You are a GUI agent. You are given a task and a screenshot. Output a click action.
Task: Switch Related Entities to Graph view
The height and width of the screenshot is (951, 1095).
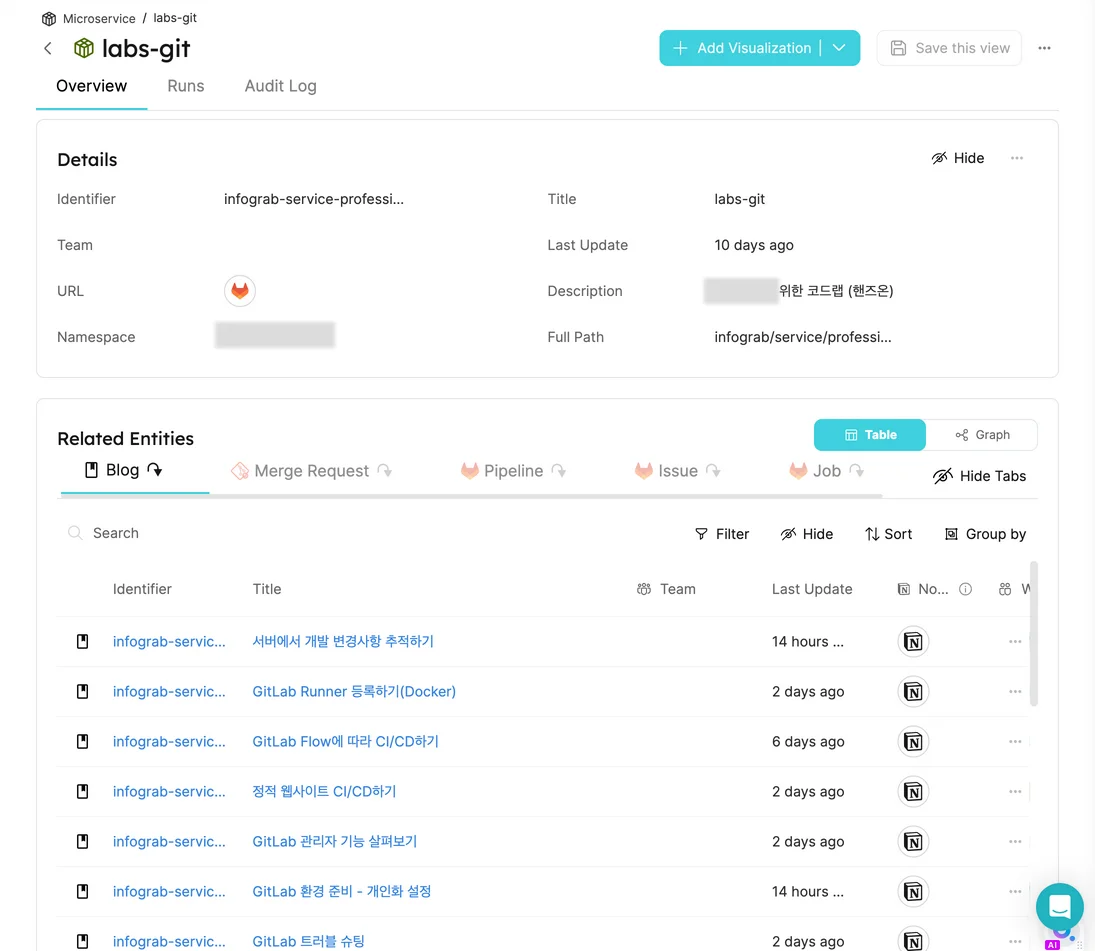click(x=982, y=435)
